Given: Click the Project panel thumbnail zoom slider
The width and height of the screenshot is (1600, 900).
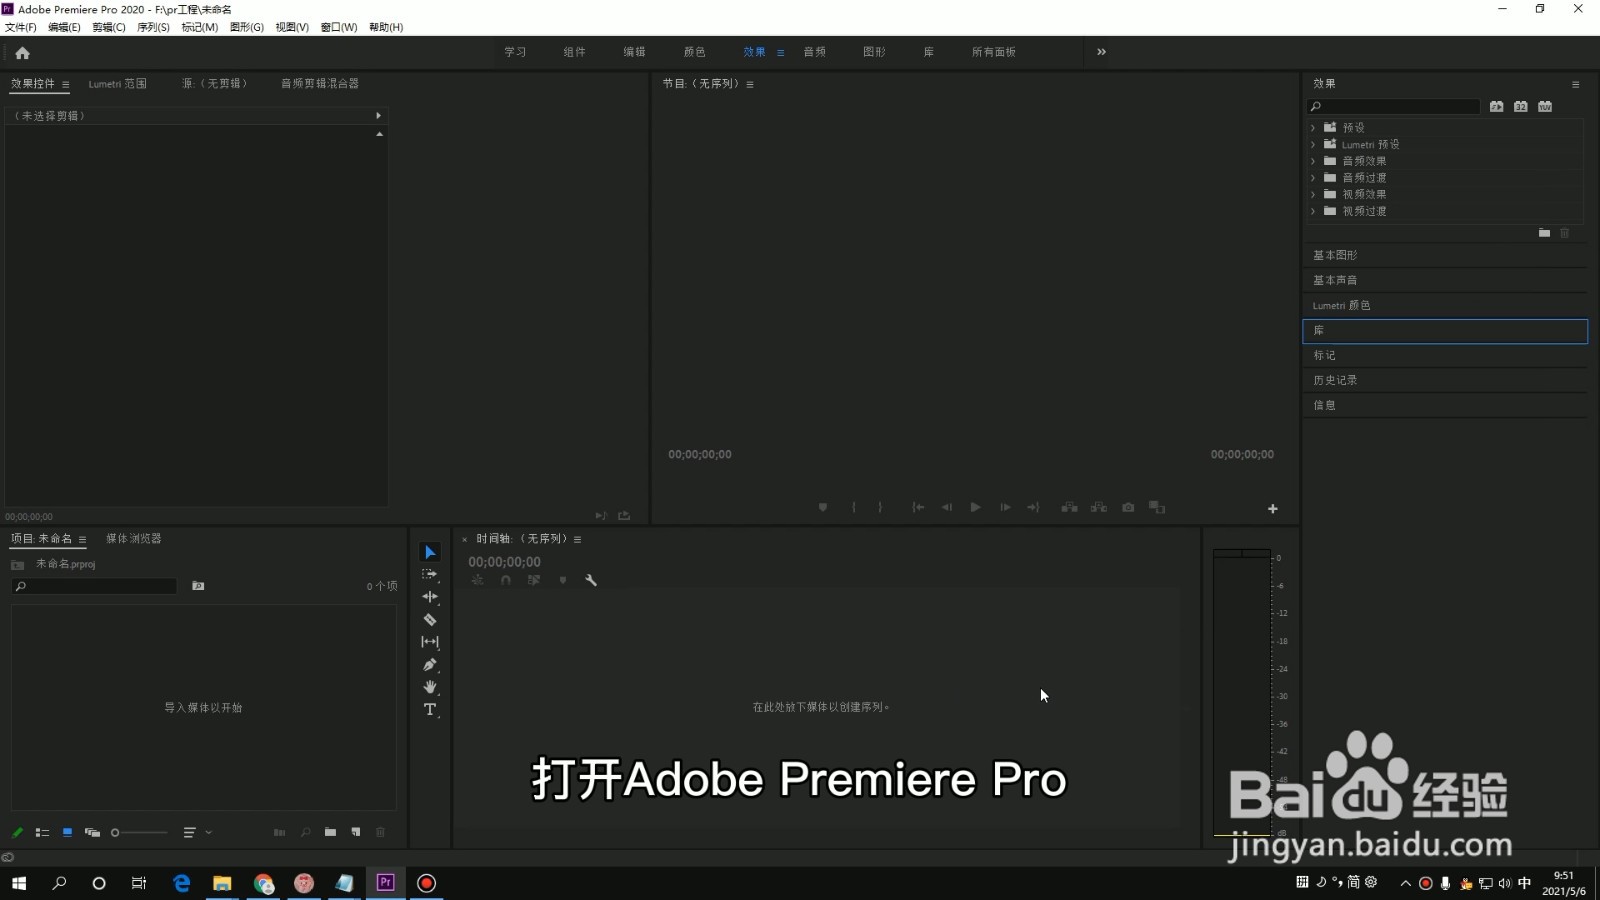Looking at the screenshot, I should [x=140, y=832].
